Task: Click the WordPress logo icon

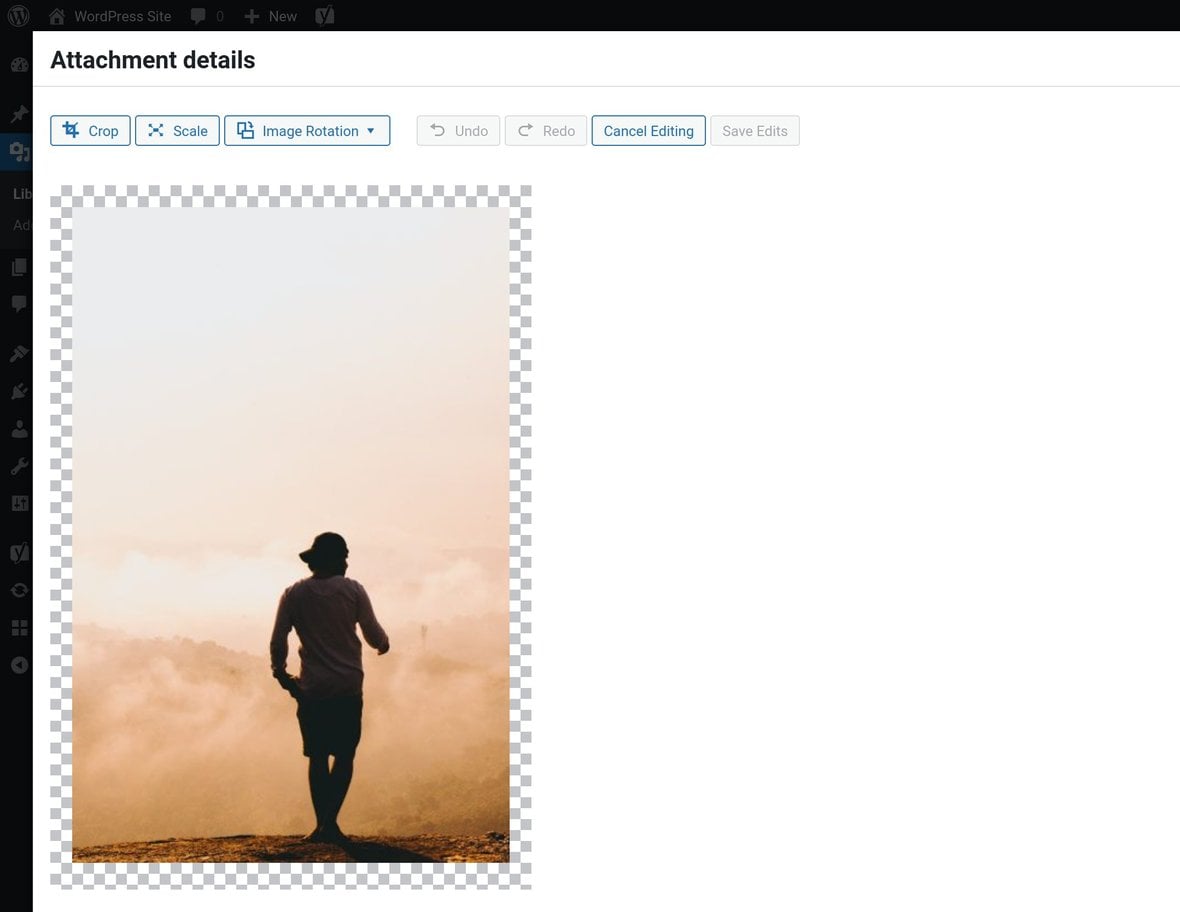Action: 18,16
